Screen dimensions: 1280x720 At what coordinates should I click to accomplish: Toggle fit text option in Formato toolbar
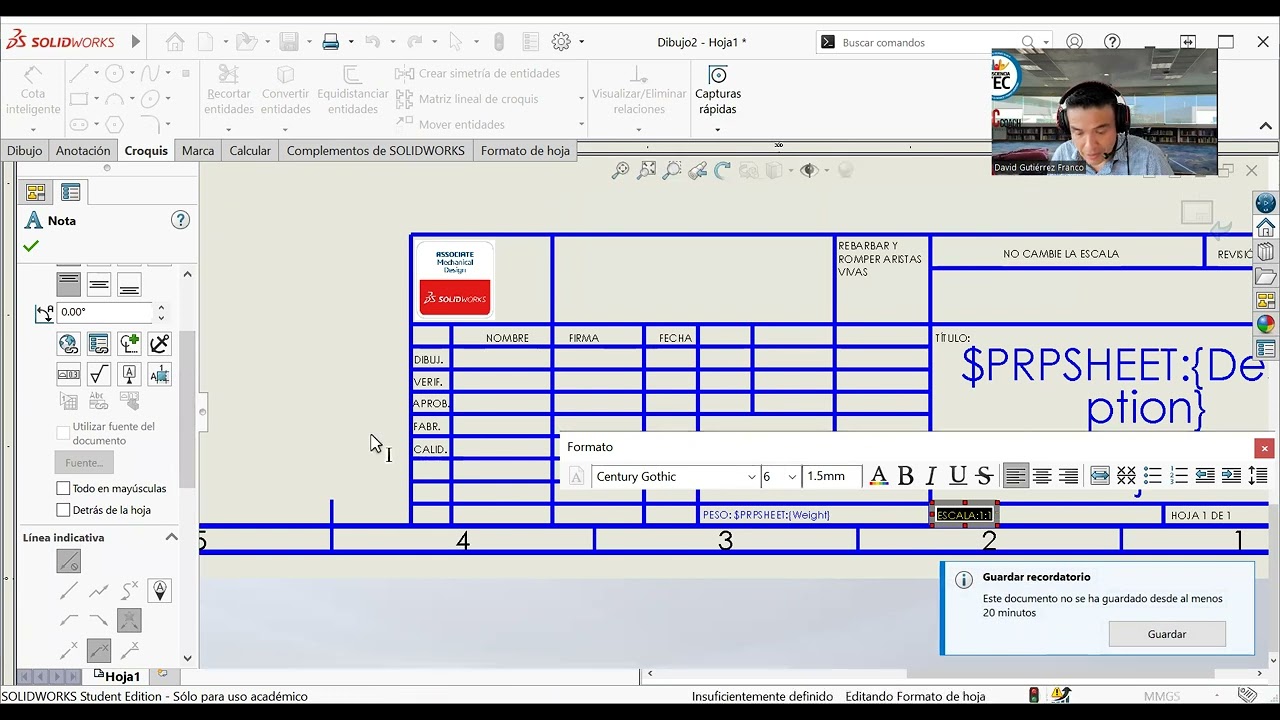click(1100, 476)
